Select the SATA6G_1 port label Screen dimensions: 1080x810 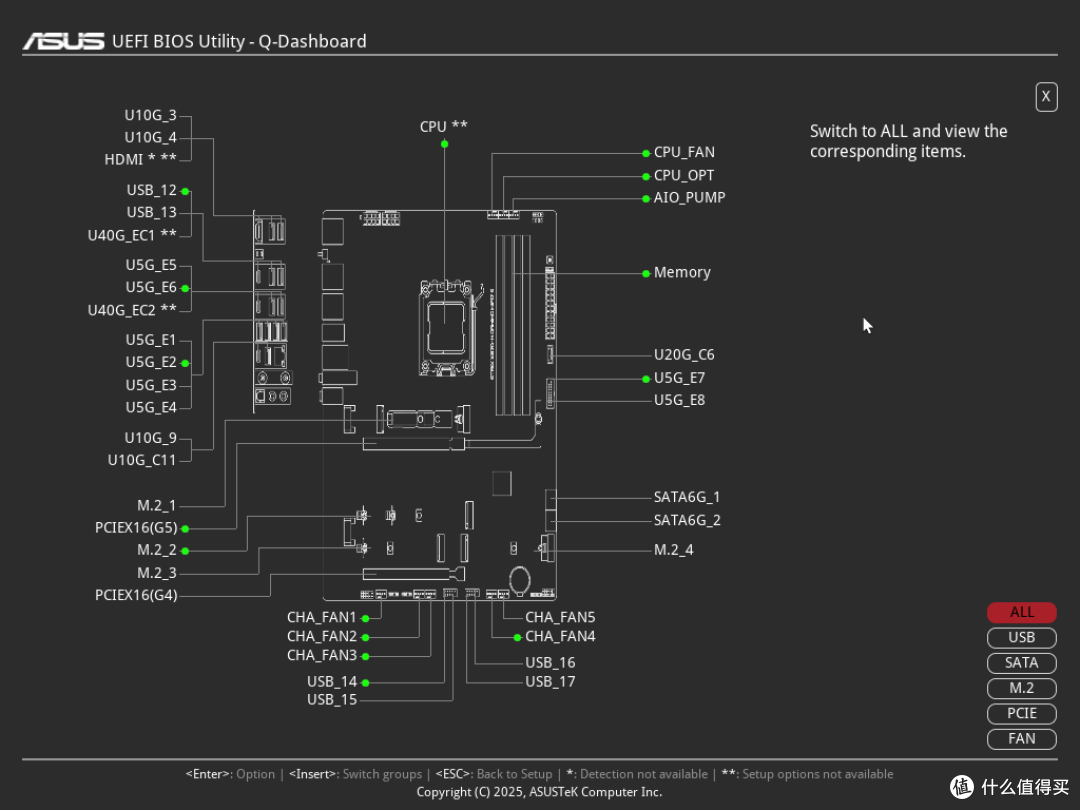pos(687,497)
